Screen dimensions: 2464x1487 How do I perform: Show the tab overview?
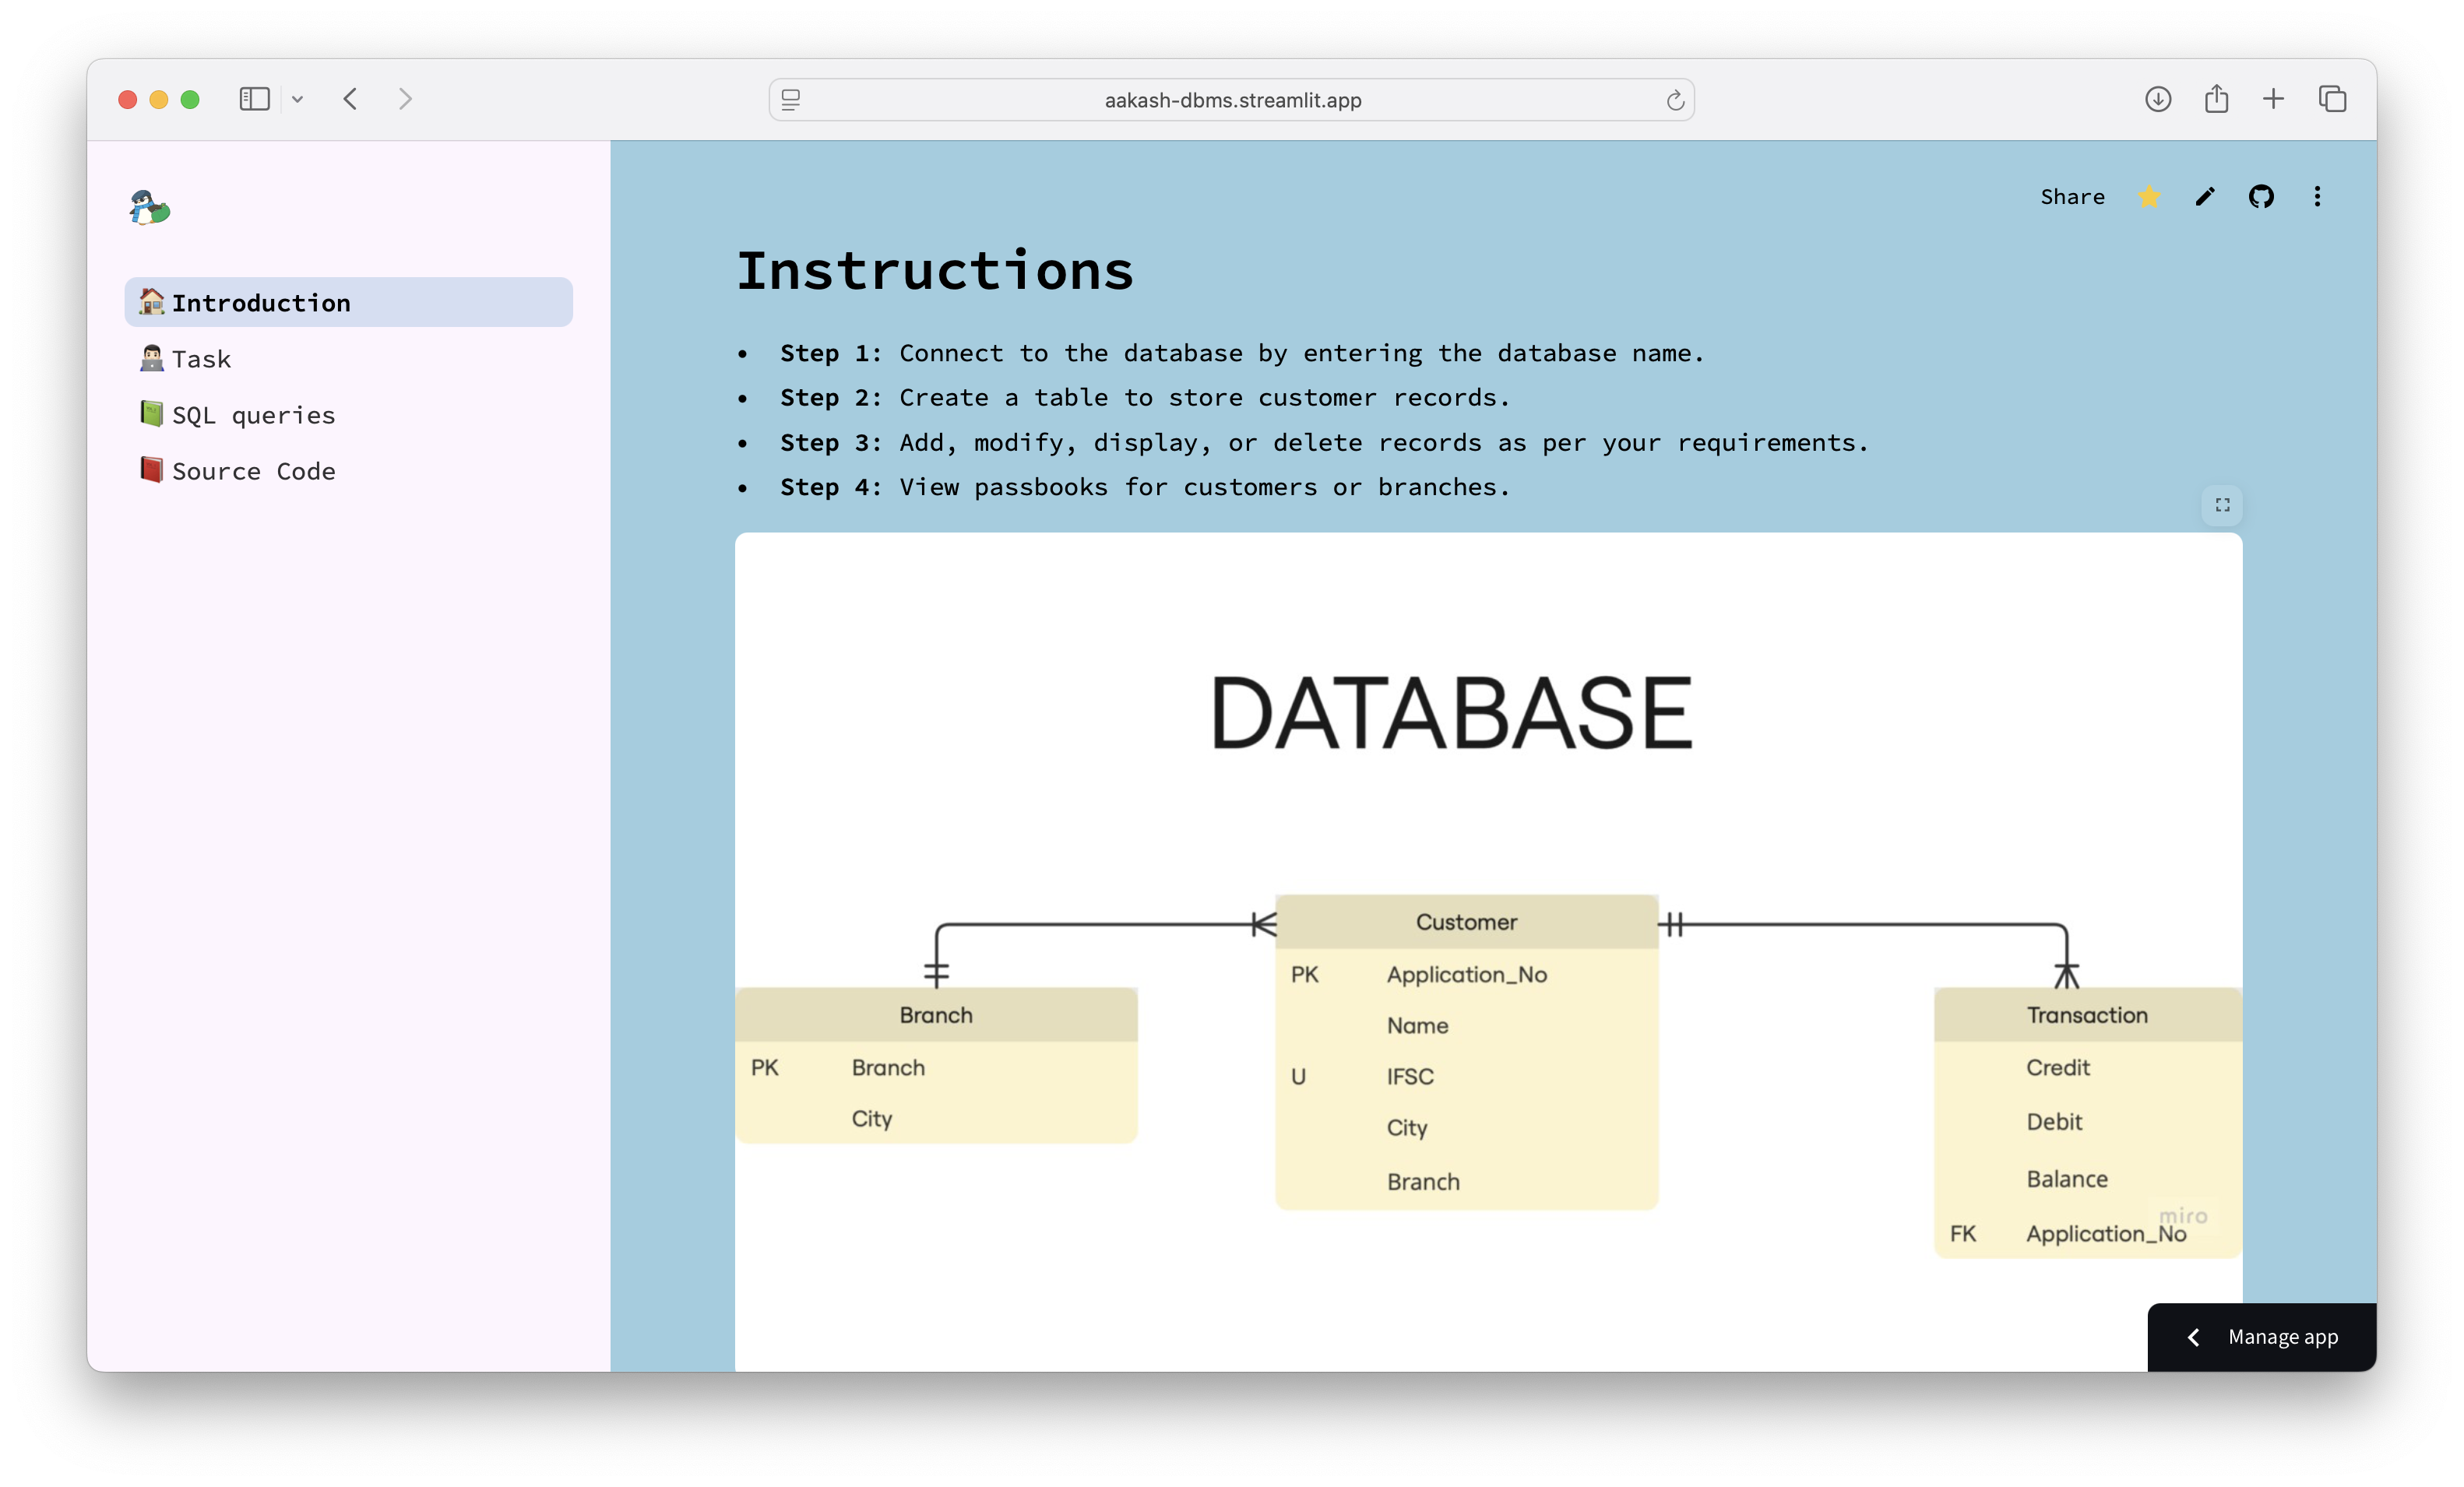point(2332,99)
